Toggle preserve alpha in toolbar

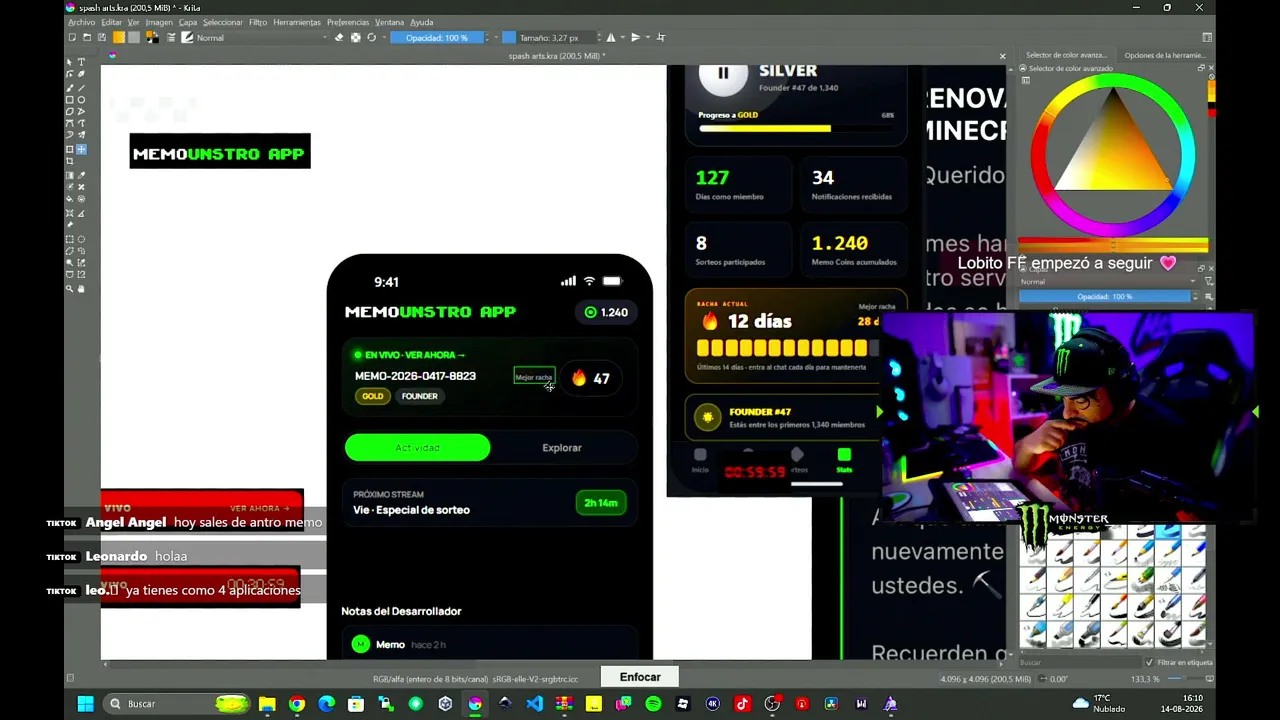point(355,38)
